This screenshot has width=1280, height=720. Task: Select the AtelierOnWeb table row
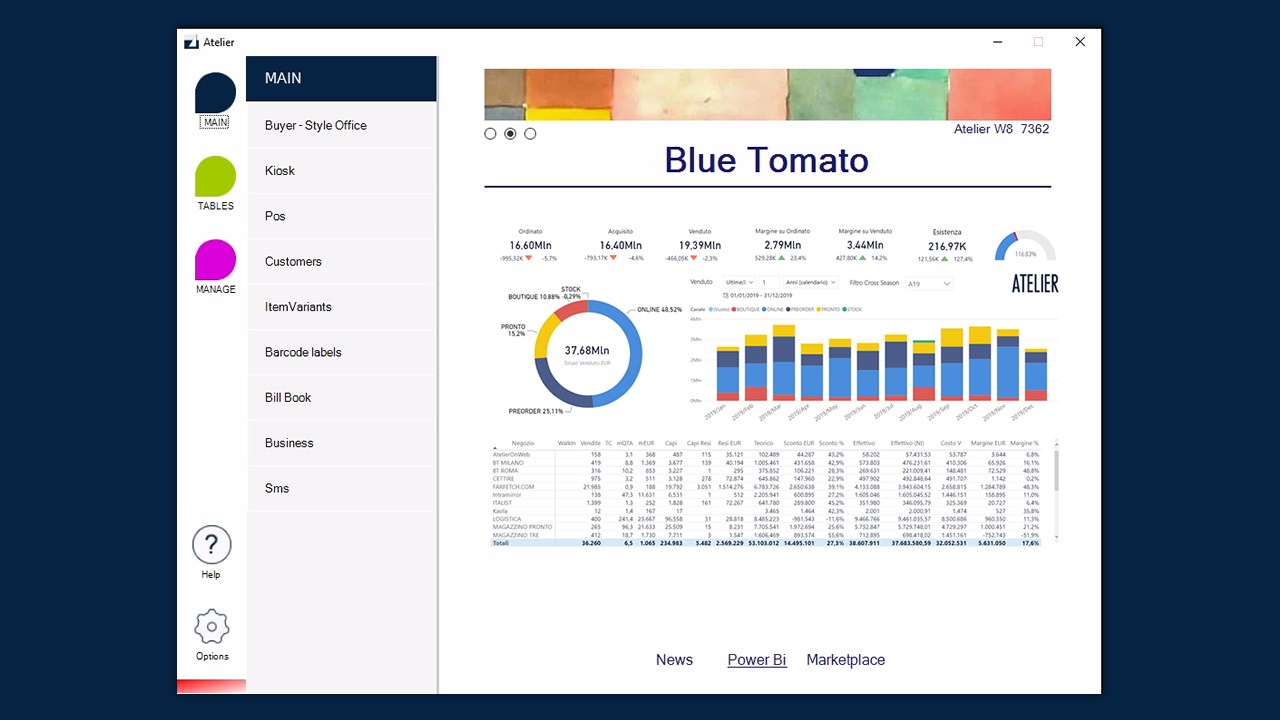click(766, 455)
